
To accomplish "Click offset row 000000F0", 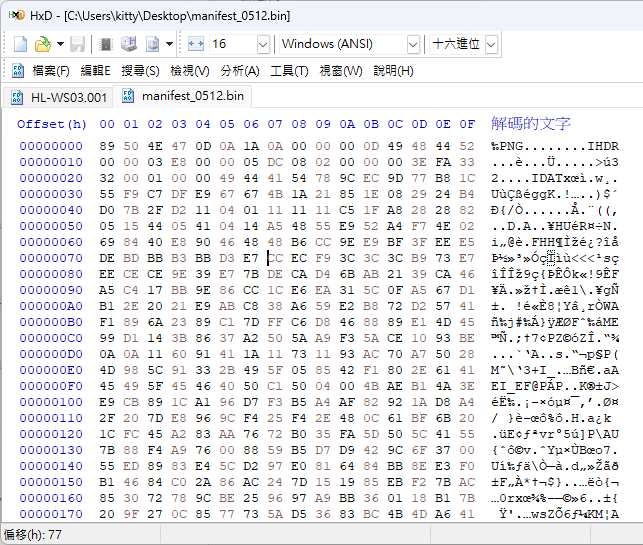I will click(x=51, y=386).
